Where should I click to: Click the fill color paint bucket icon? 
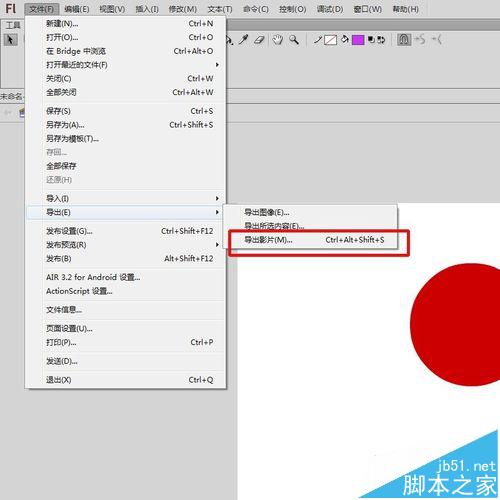click(x=345, y=40)
